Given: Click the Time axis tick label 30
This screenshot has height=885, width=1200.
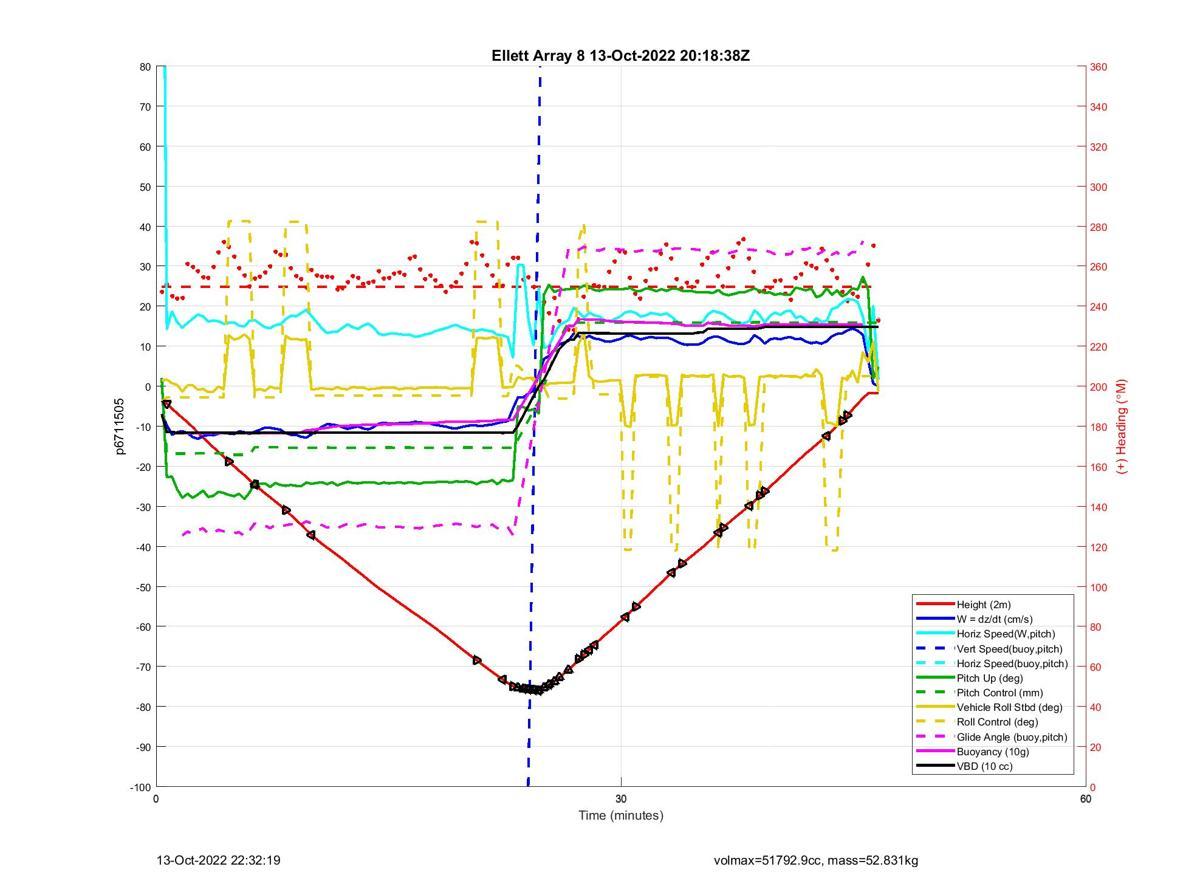Looking at the screenshot, I should [621, 798].
